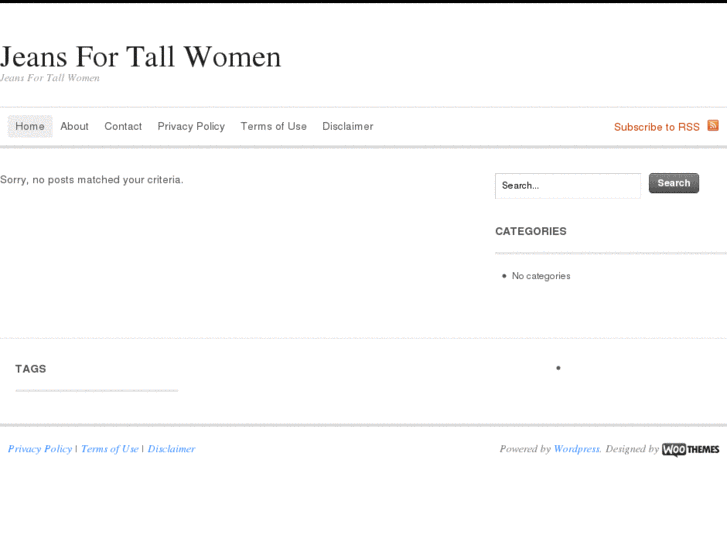Open the Contact menu item
This screenshot has height=545, width=727.
(123, 126)
